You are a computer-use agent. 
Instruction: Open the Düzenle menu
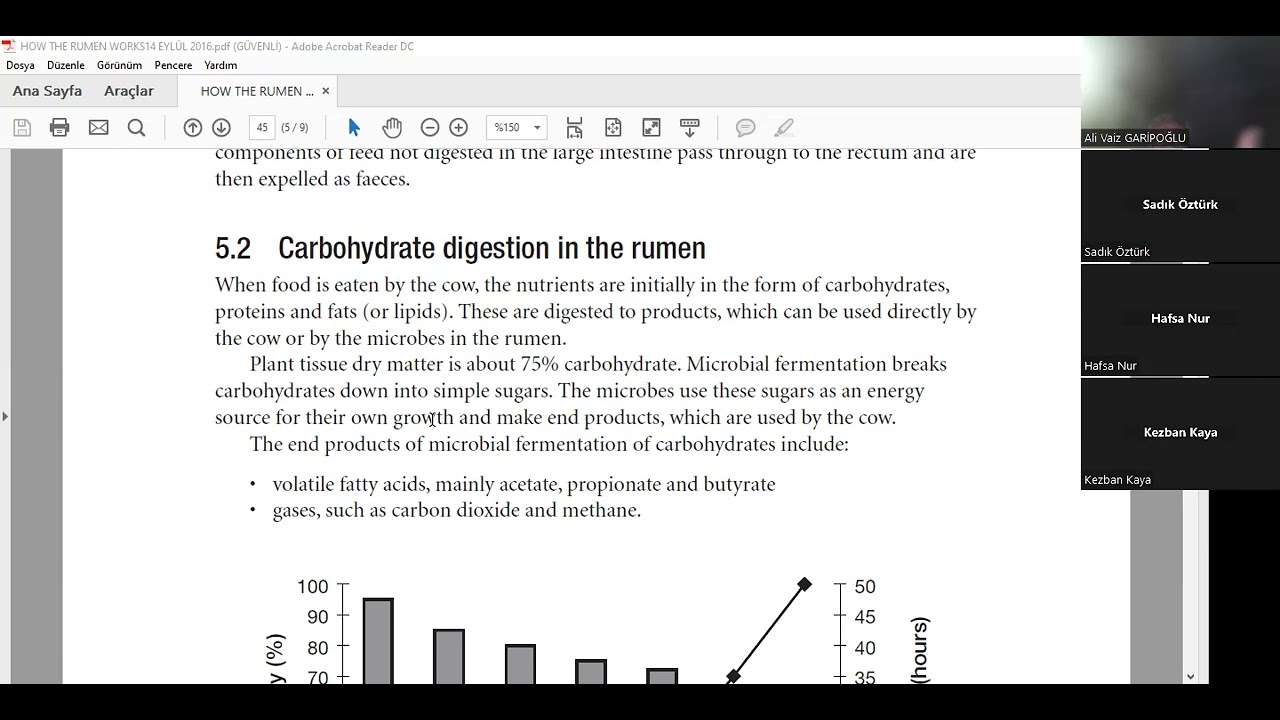click(x=66, y=65)
